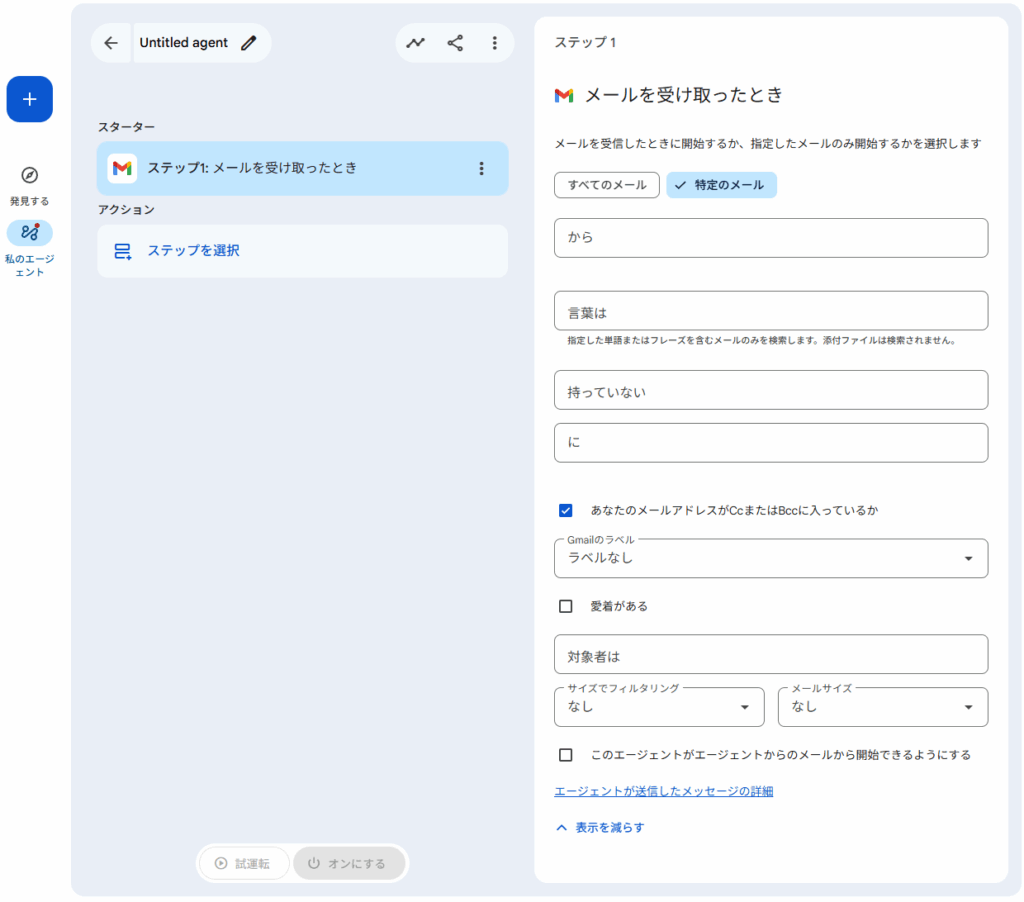Open the 発見する compass icon
This screenshot has height=902, width=1024.
pos(29,176)
